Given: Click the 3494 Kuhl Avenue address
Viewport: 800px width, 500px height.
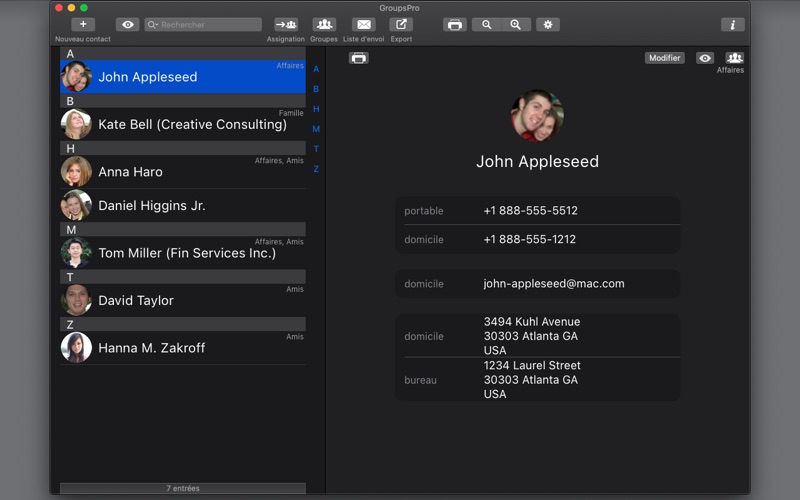Looking at the screenshot, I should (532, 336).
